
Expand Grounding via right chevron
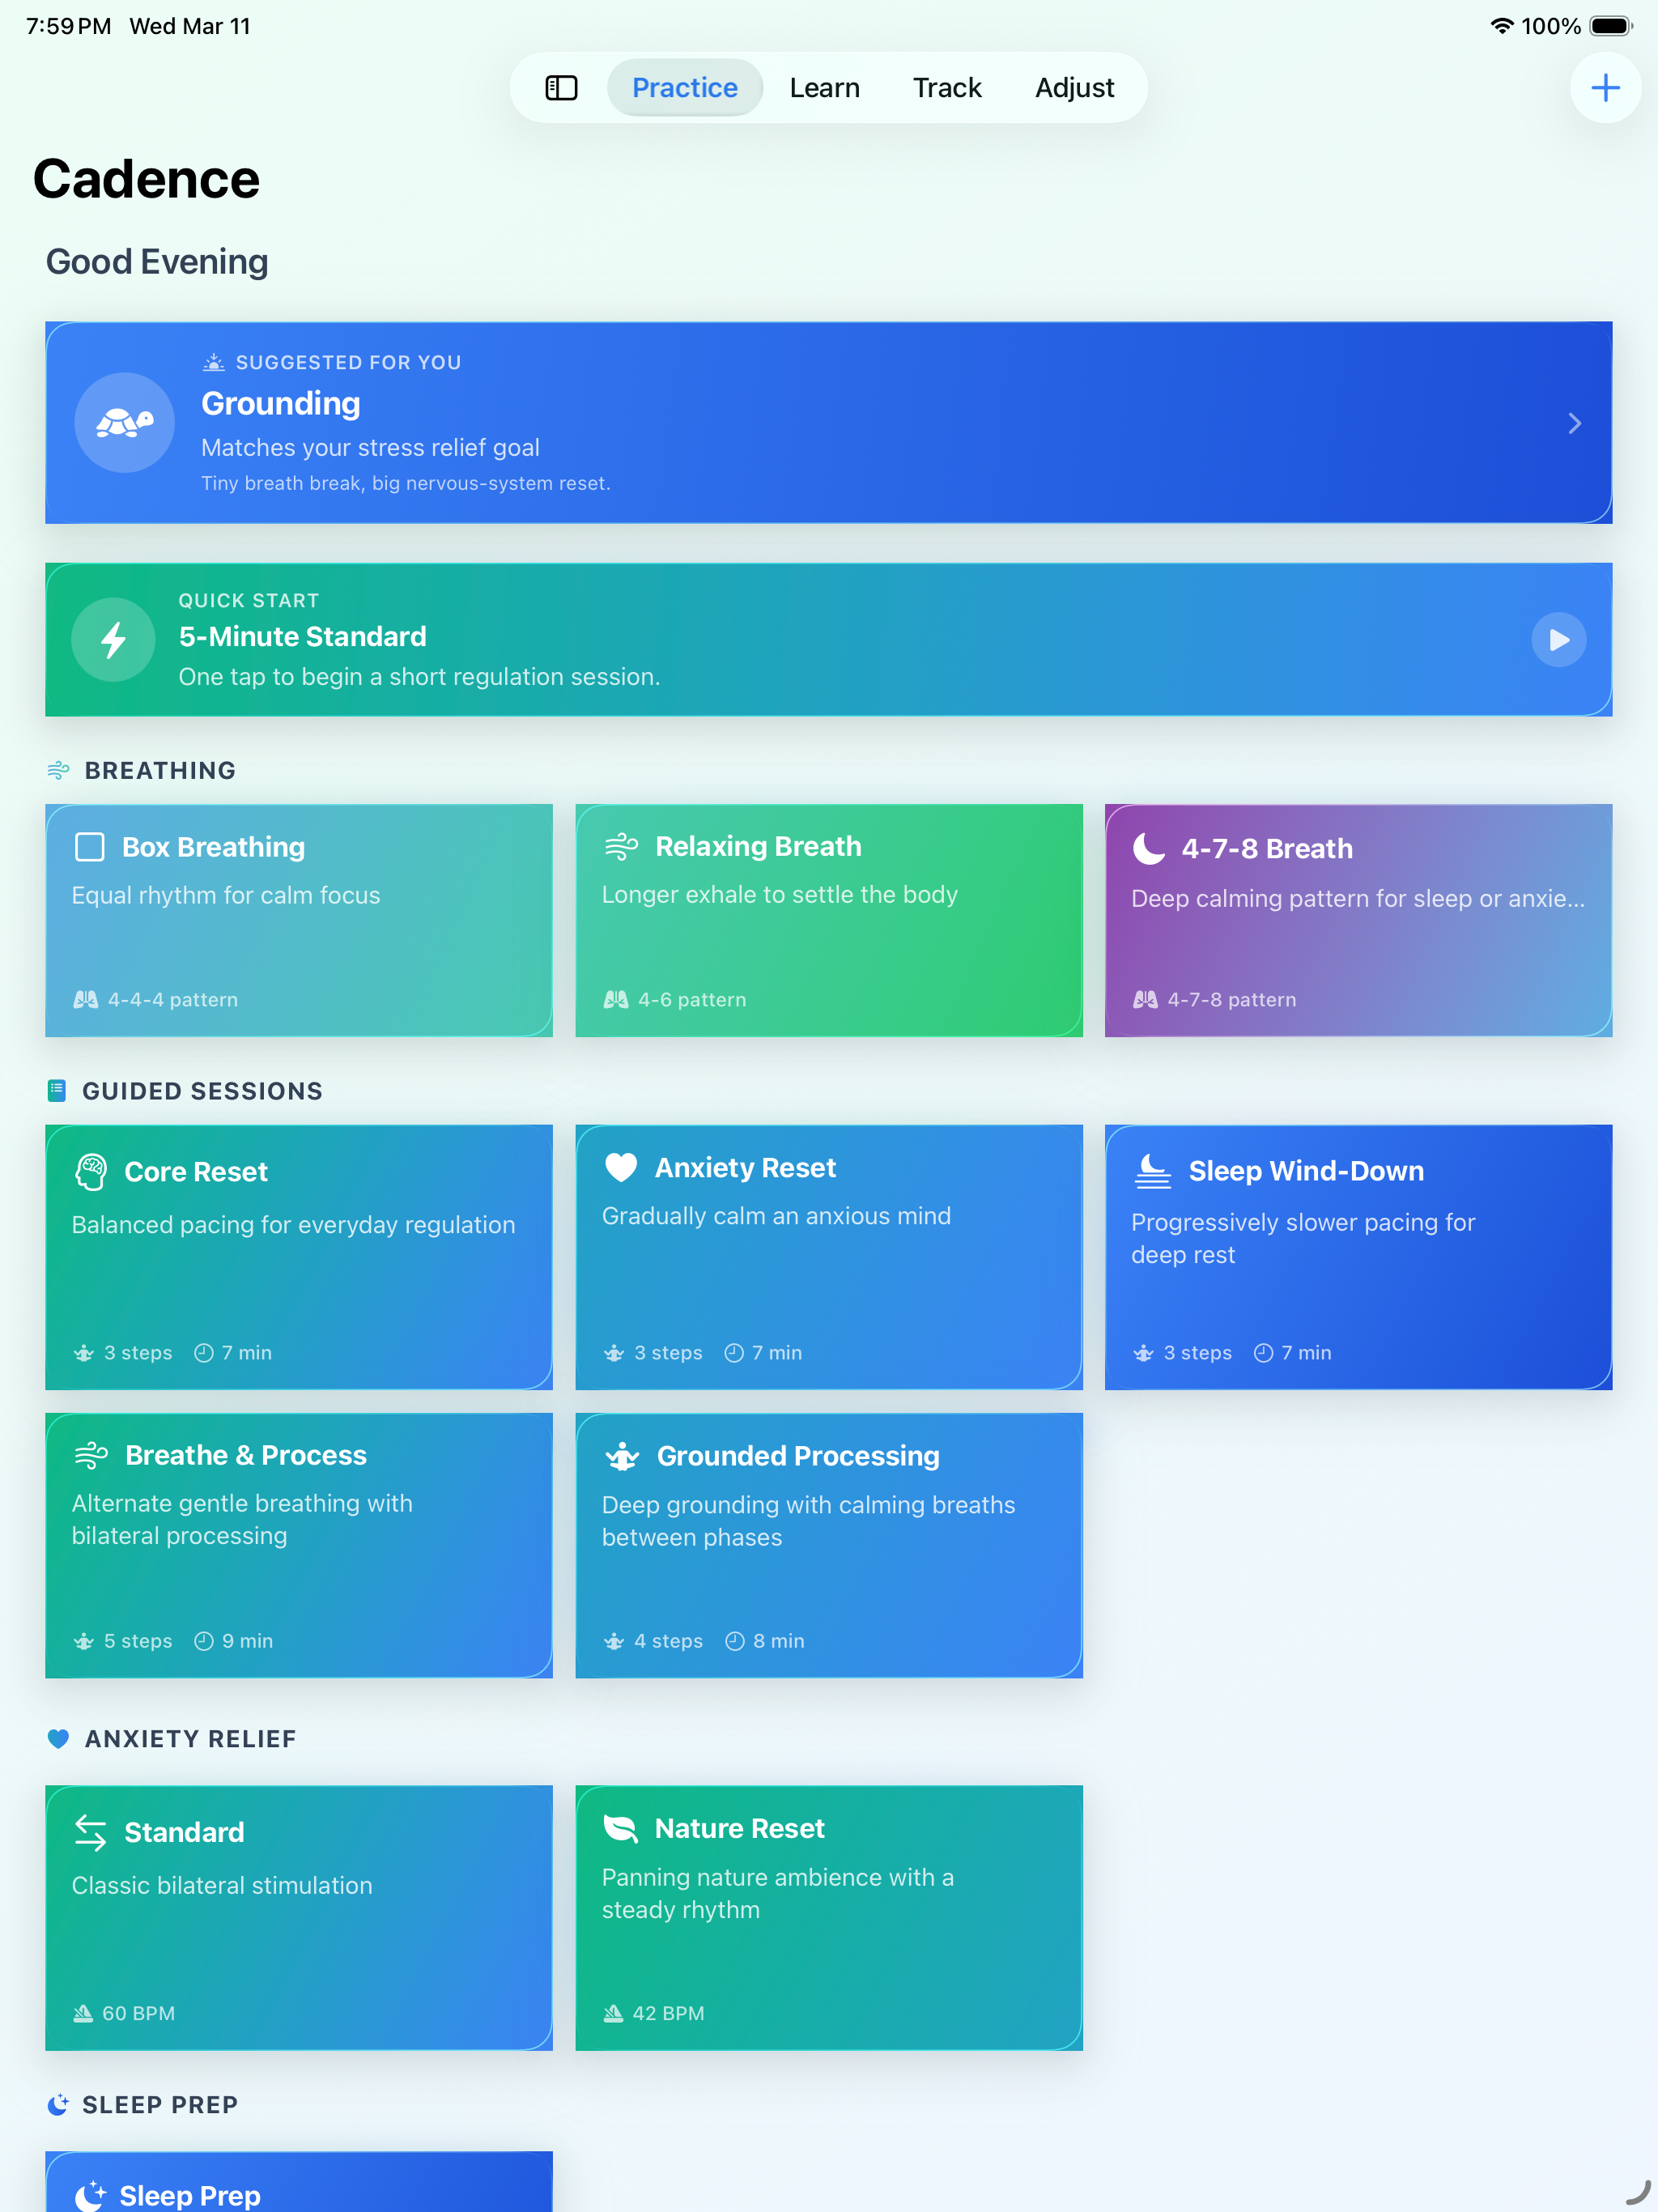click(x=1574, y=423)
